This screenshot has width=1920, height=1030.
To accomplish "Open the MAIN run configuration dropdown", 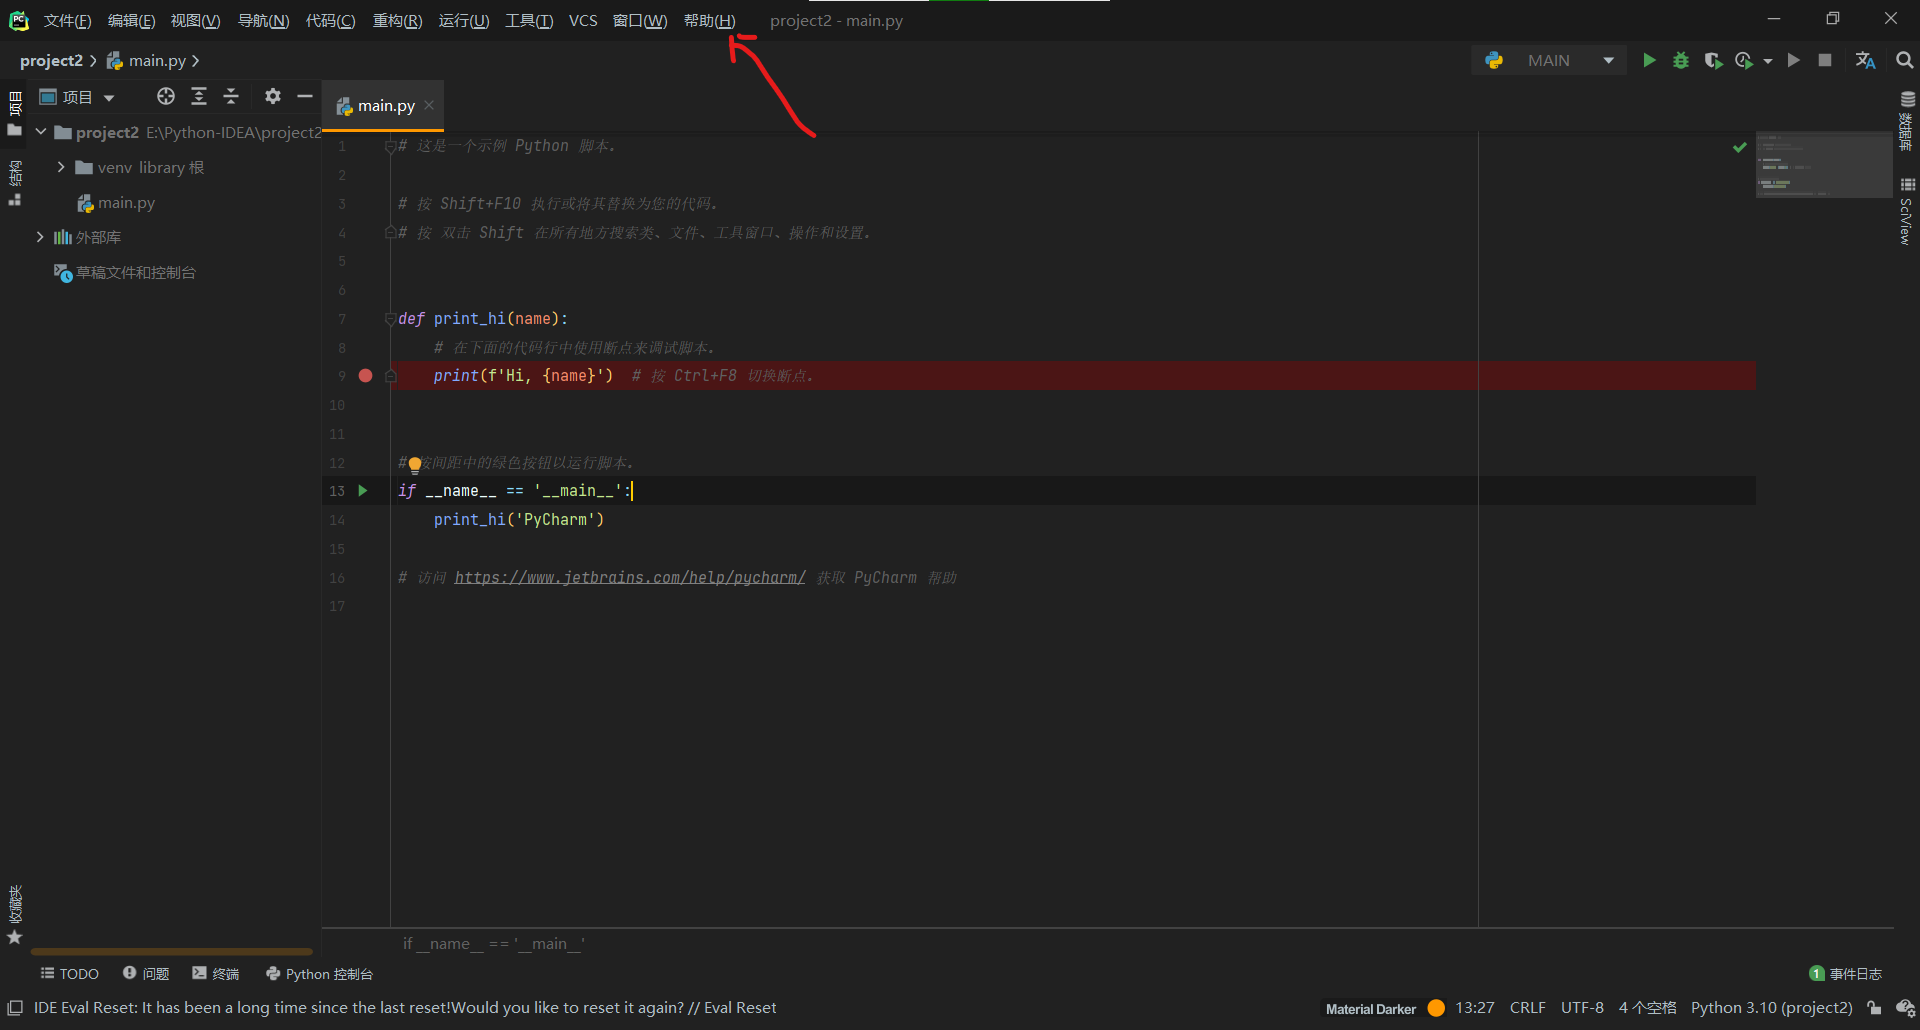I will click(1550, 61).
